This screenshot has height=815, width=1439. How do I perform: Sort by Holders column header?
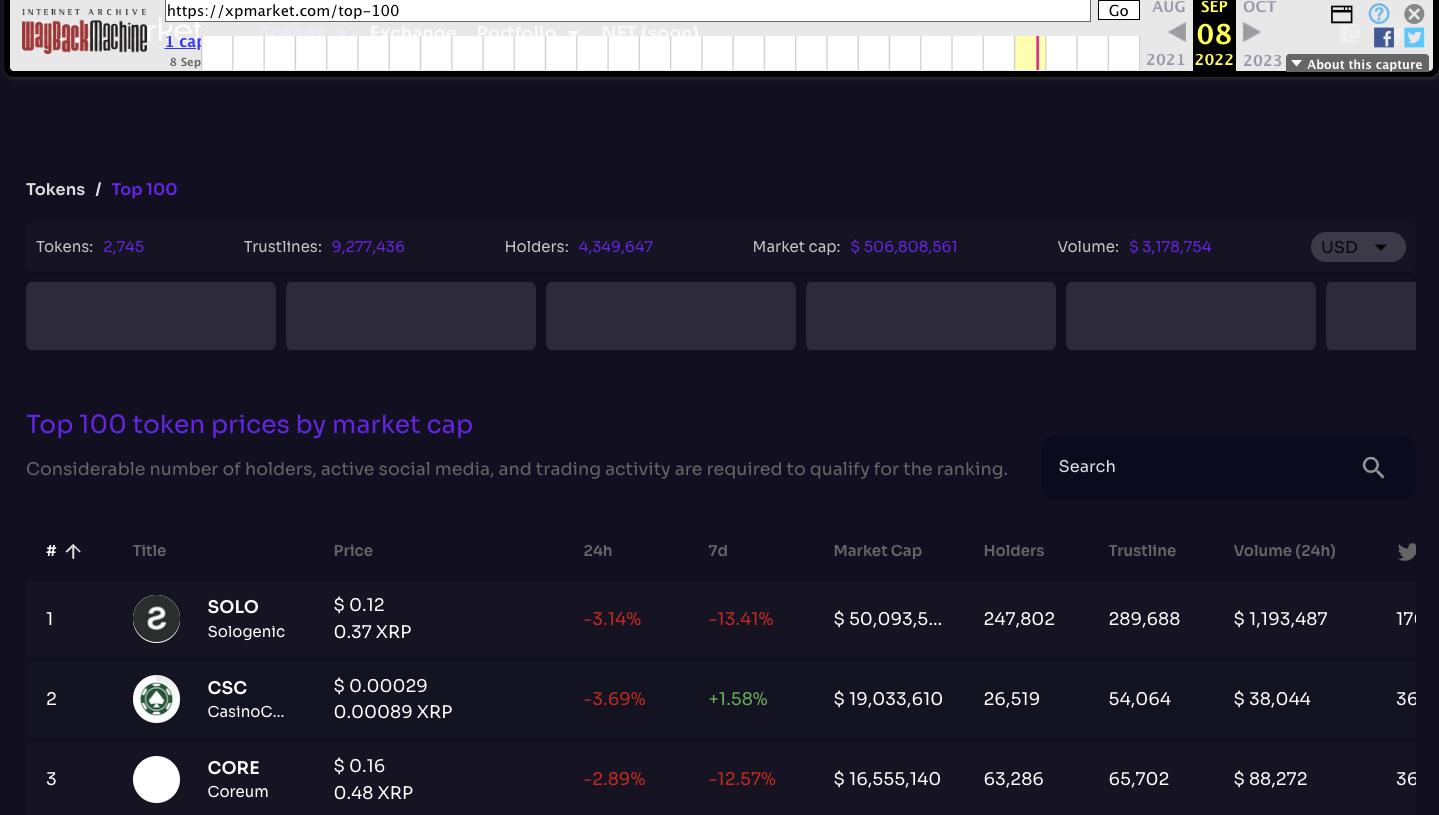pyautogui.click(x=1014, y=551)
